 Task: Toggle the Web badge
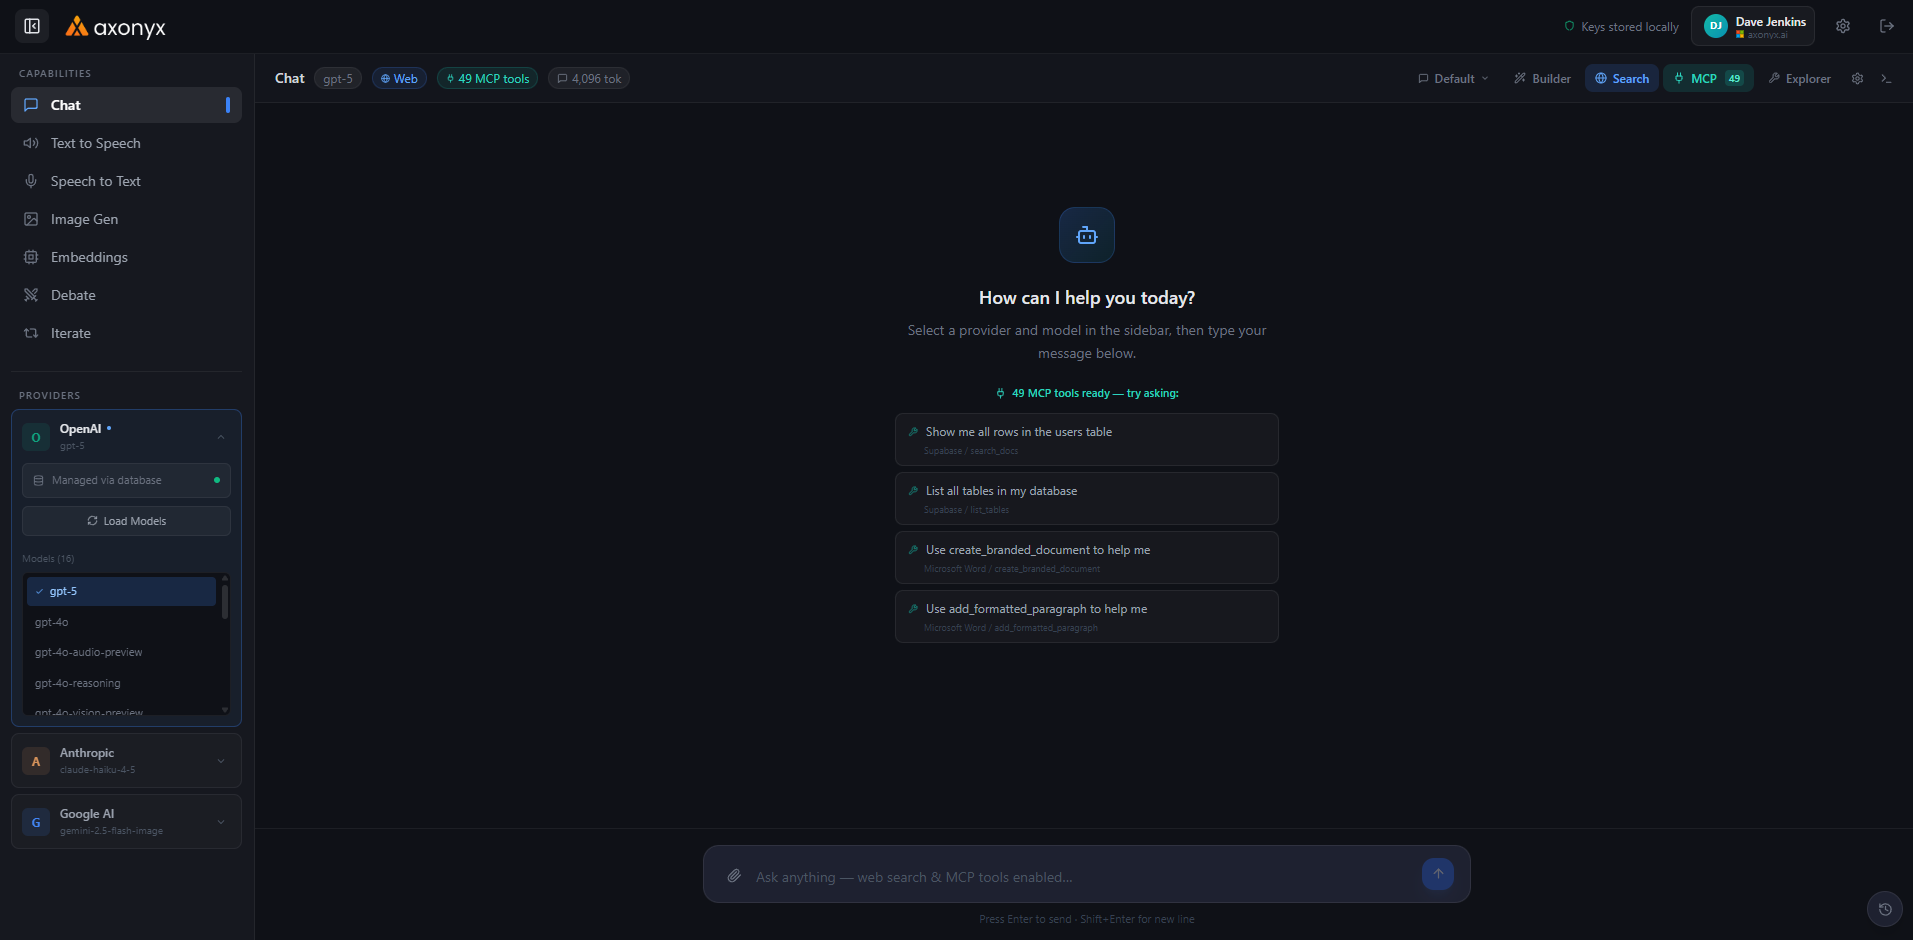[399, 79]
